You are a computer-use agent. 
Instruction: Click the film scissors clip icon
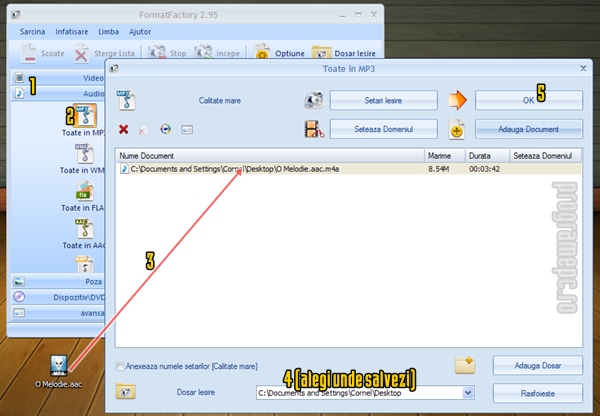[x=314, y=129]
